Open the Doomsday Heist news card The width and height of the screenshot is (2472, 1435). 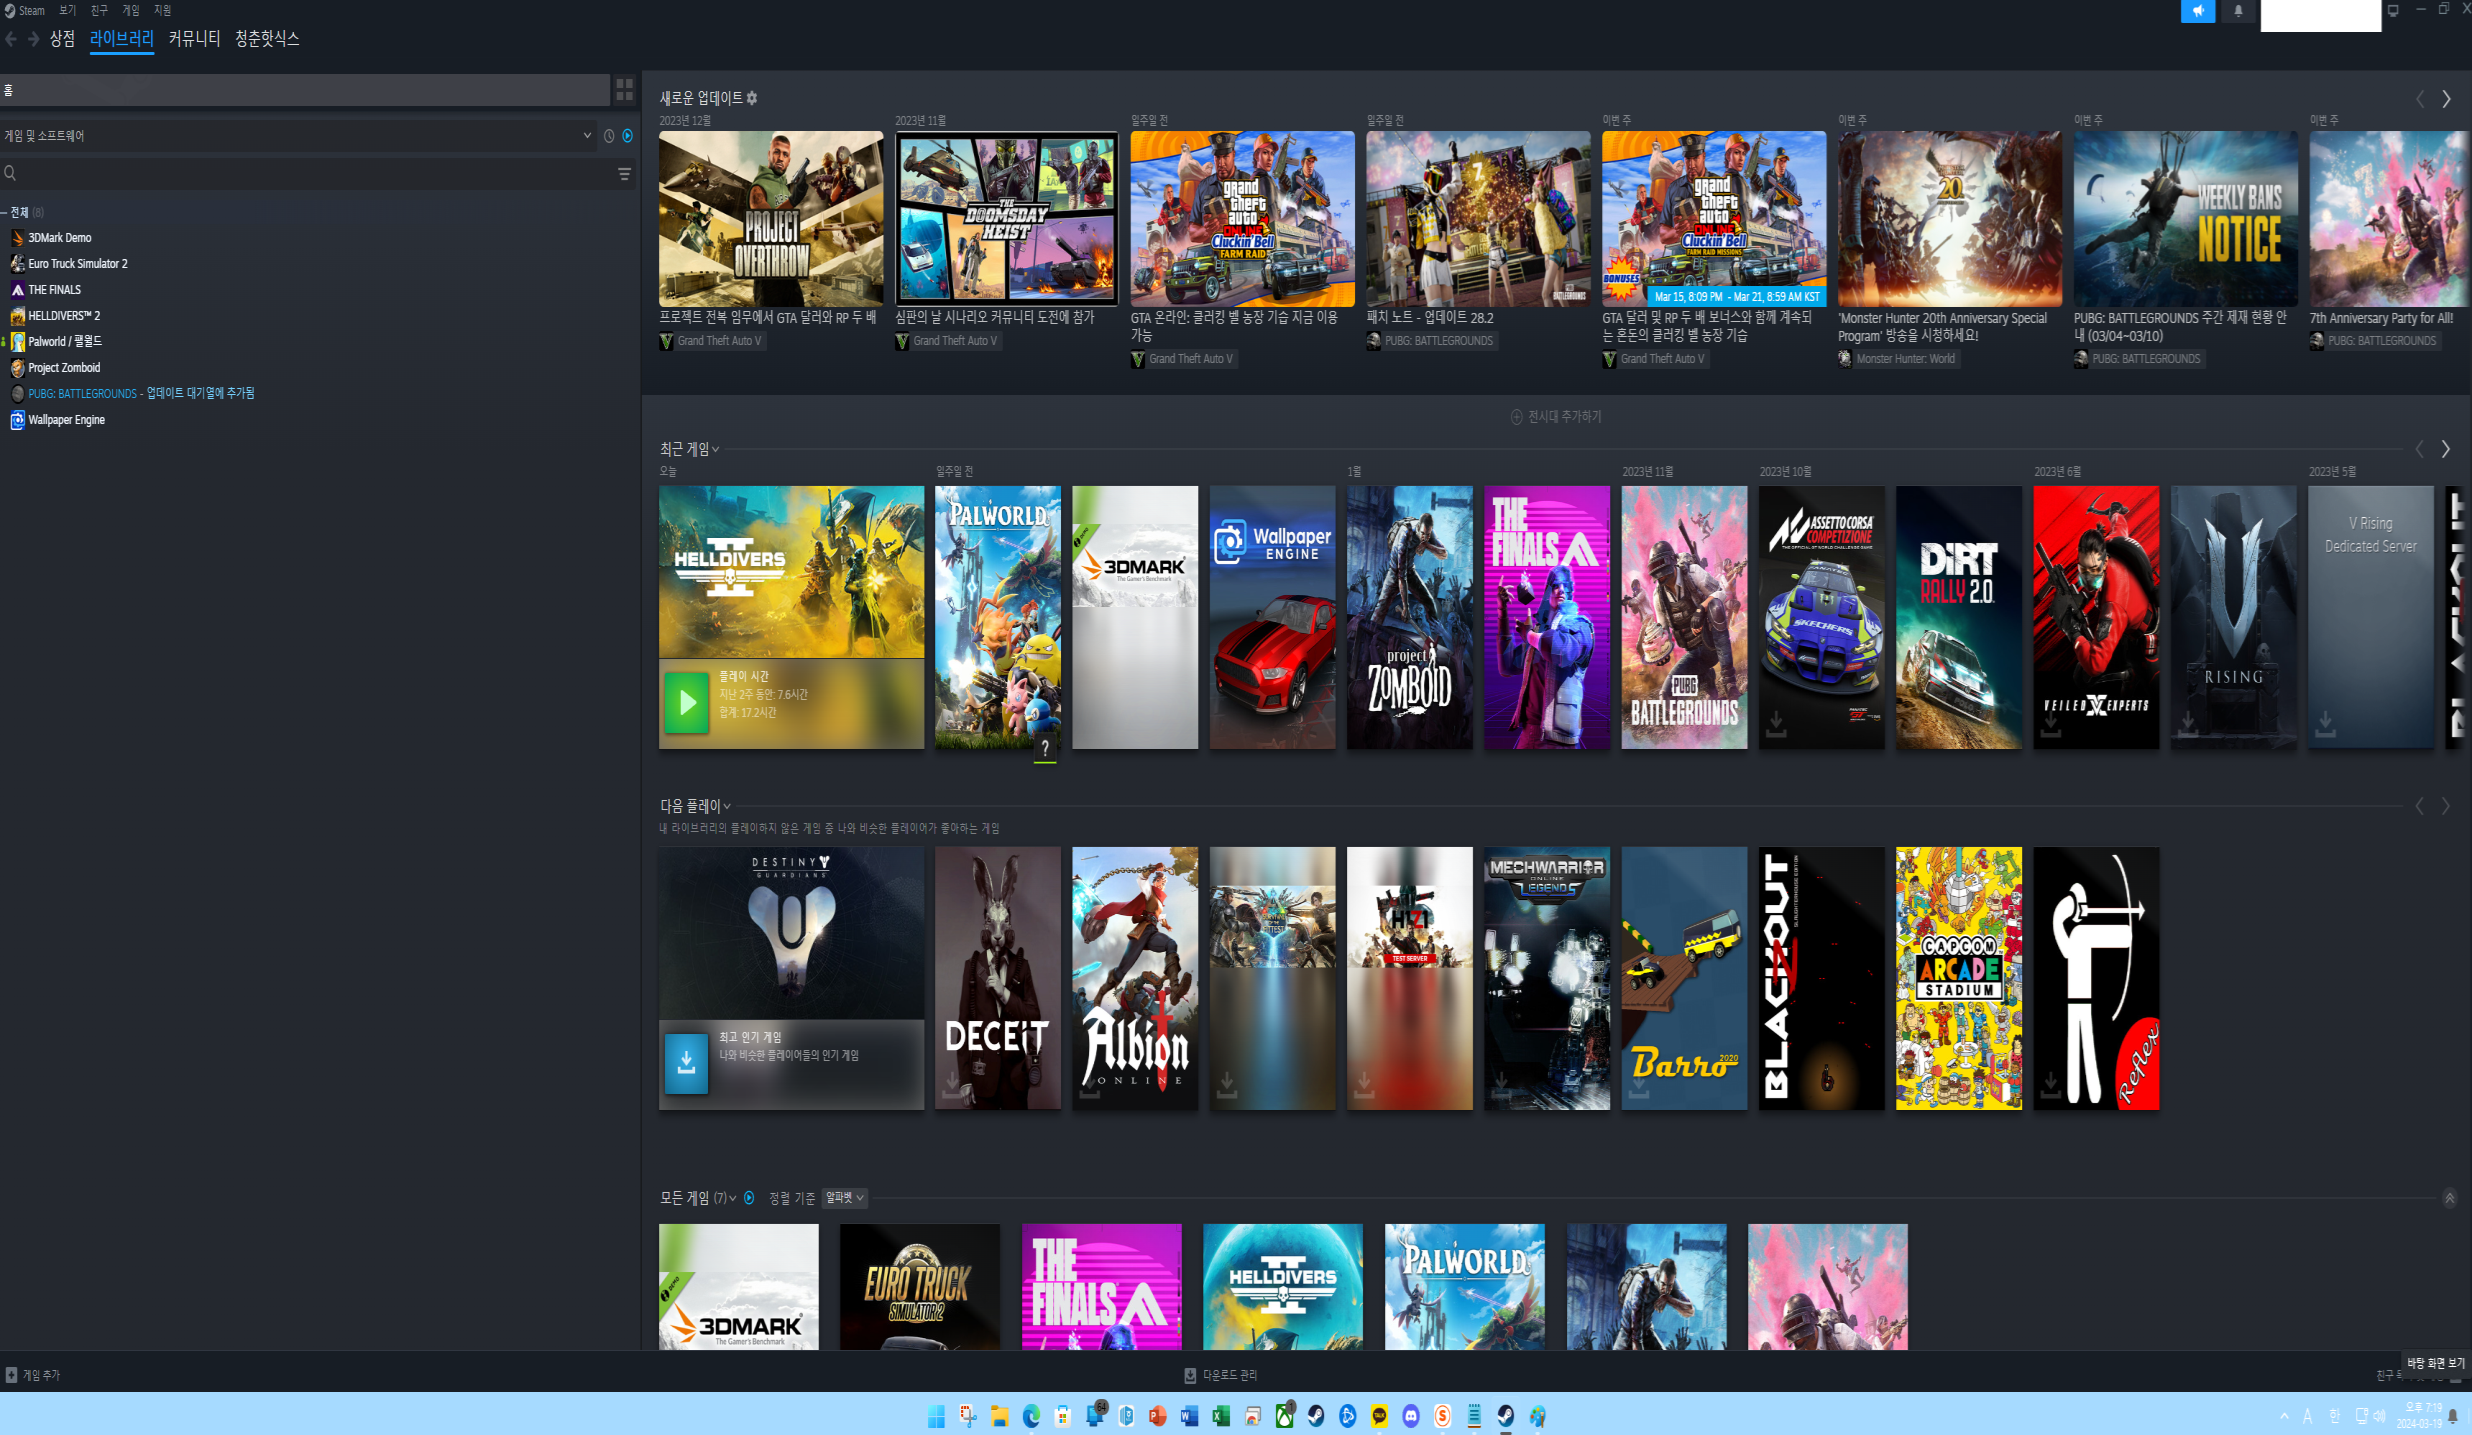click(x=1007, y=219)
